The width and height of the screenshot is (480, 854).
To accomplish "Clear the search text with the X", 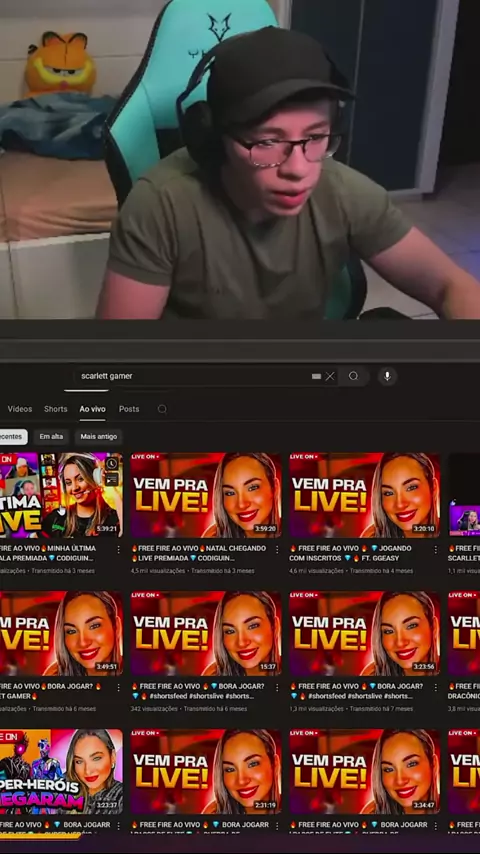I will point(330,376).
